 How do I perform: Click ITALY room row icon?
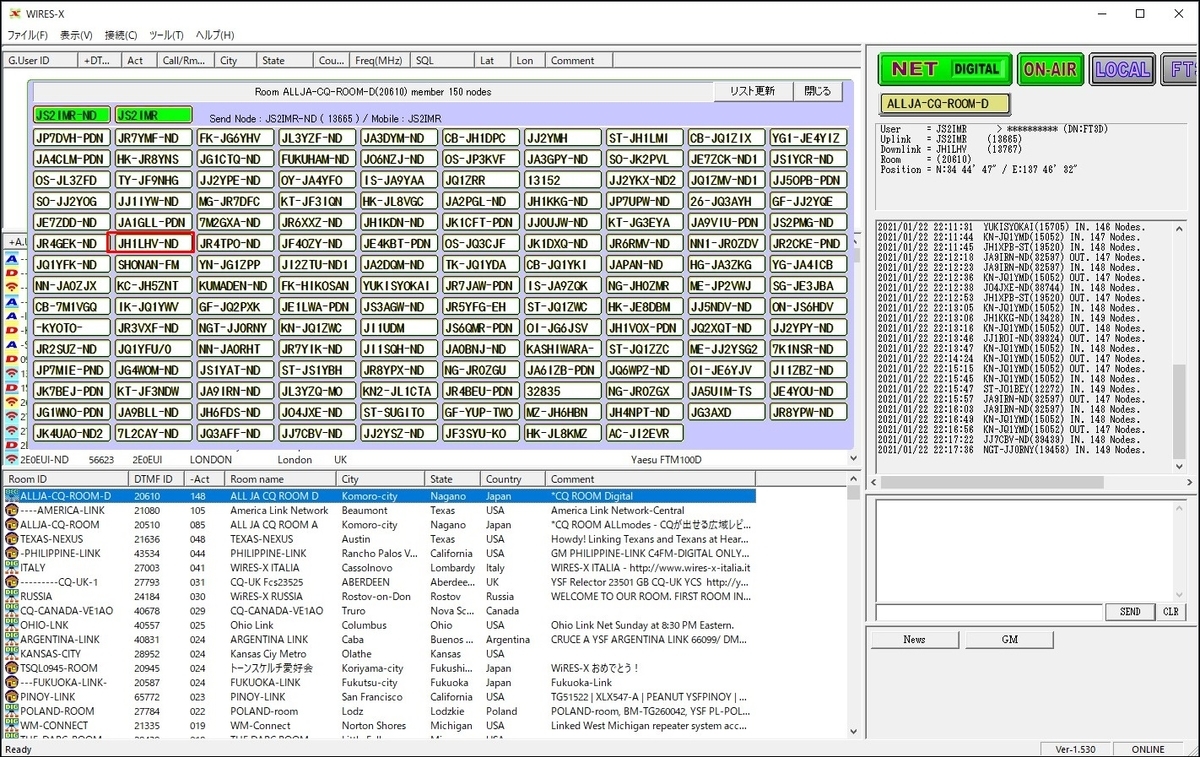click(x=11, y=567)
